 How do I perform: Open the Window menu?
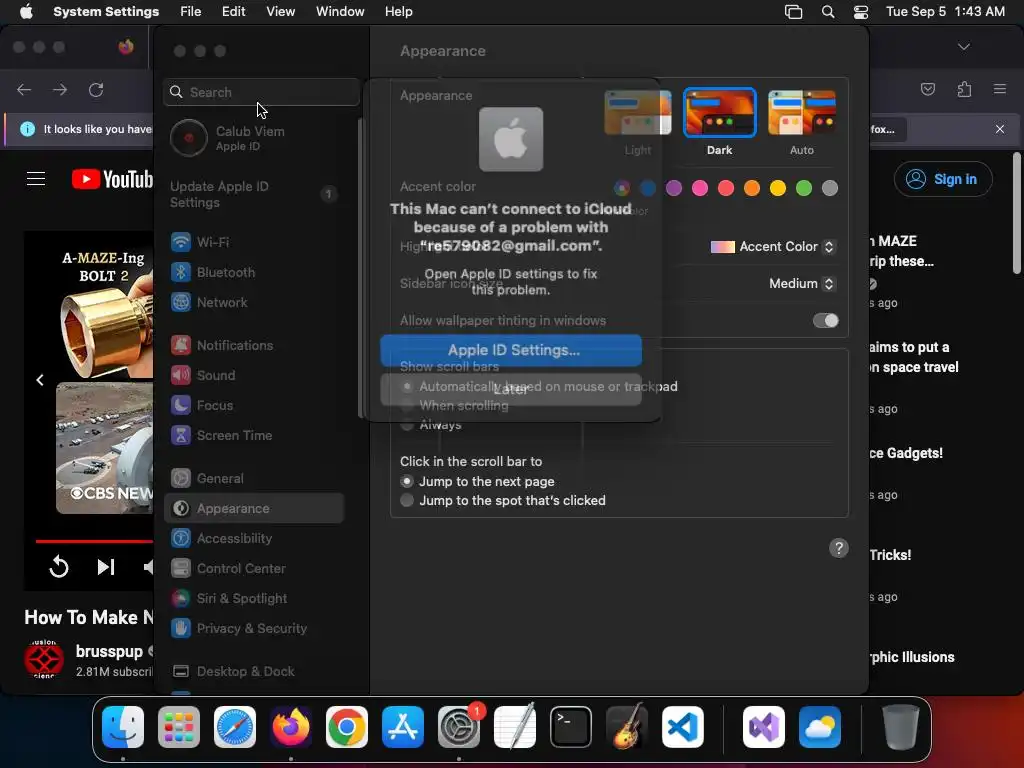coord(340,12)
